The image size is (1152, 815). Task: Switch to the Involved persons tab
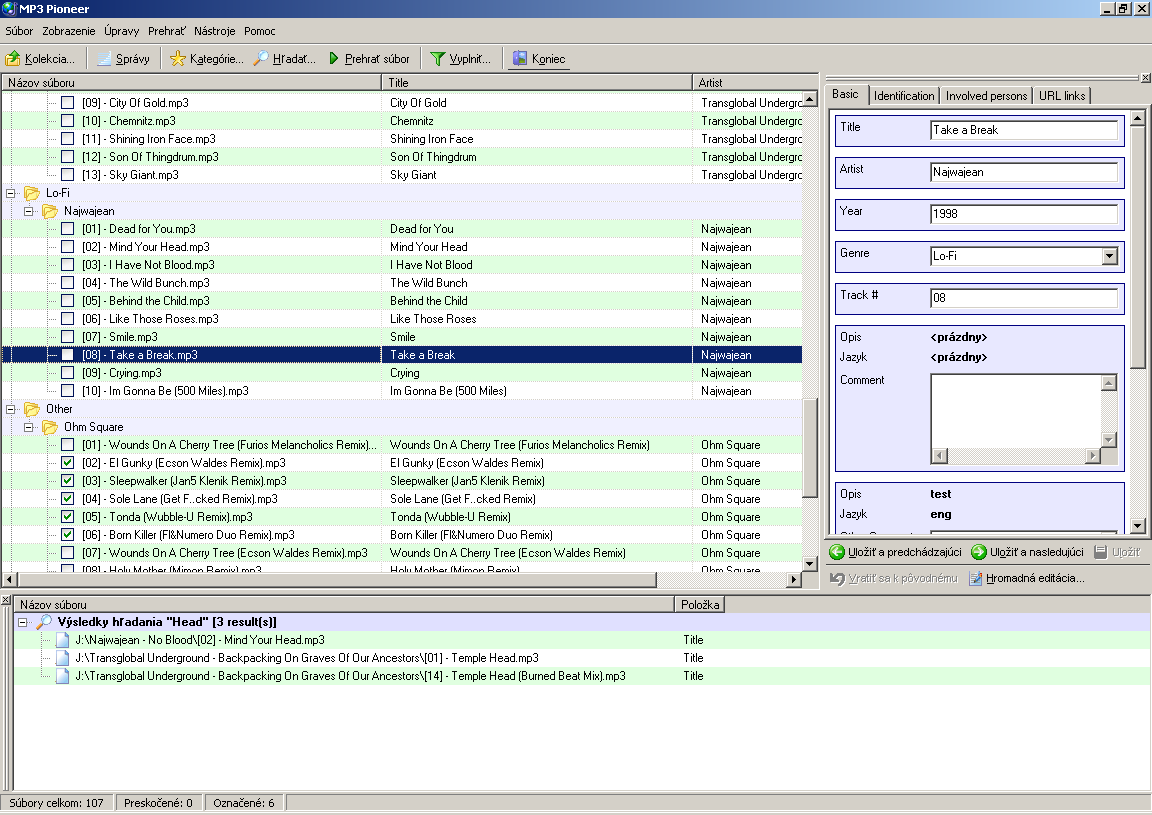pyautogui.click(x=987, y=96)
